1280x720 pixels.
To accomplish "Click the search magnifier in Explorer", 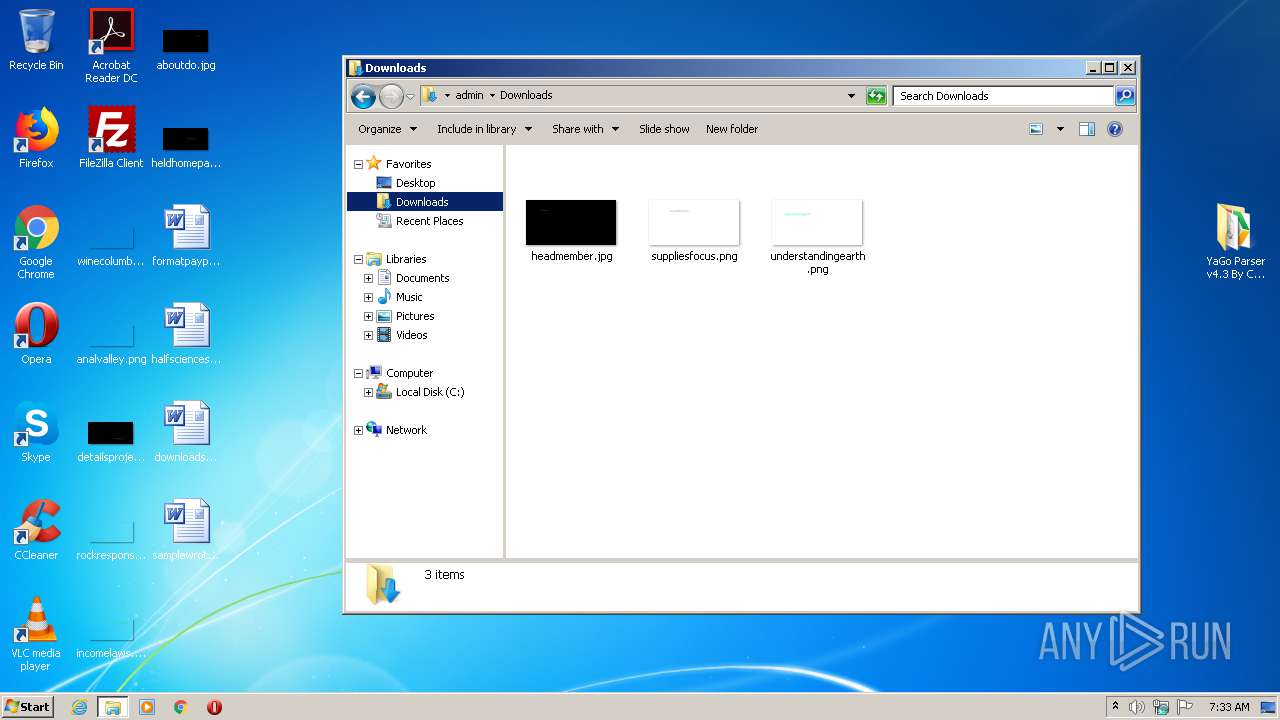I will (x=1125, y=96).
